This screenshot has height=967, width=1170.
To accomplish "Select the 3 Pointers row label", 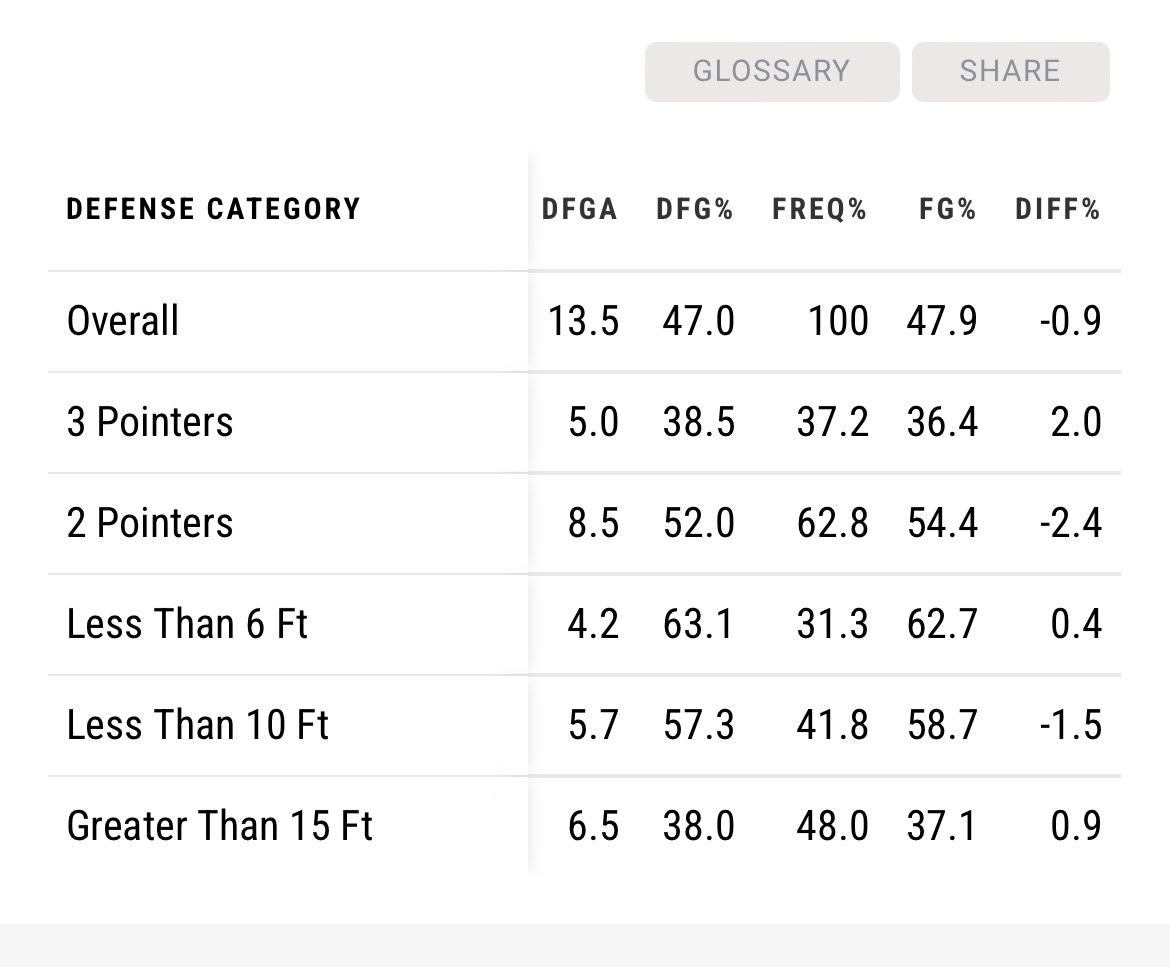I will coord(150,422).
